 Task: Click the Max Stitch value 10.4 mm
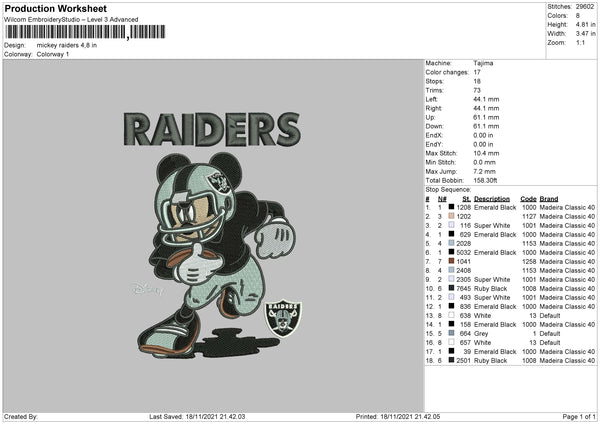click(x=486, y=153)
